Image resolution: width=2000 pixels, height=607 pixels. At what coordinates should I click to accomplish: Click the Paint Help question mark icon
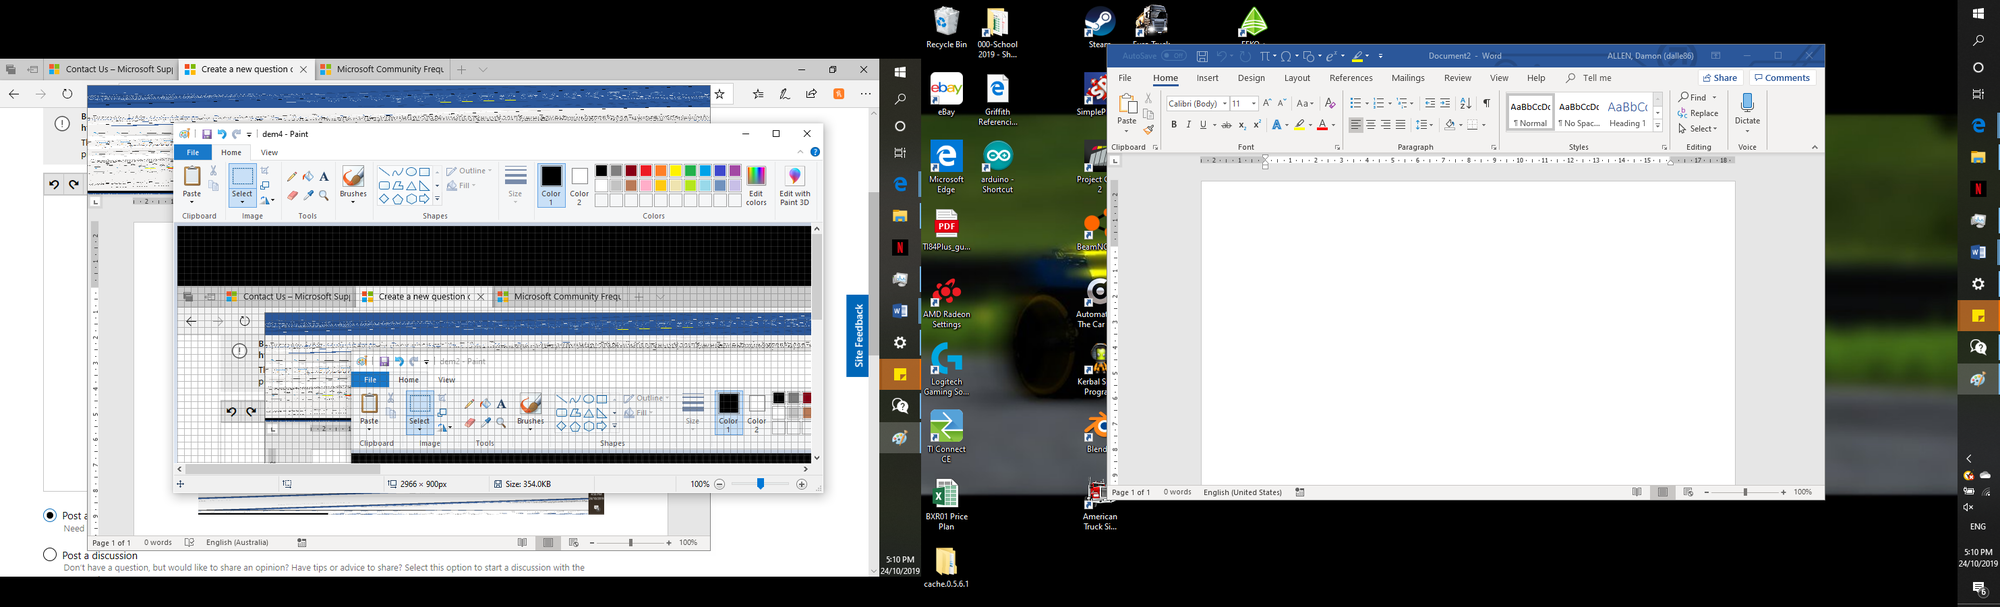pyautogui.click(x=815, y=152)
